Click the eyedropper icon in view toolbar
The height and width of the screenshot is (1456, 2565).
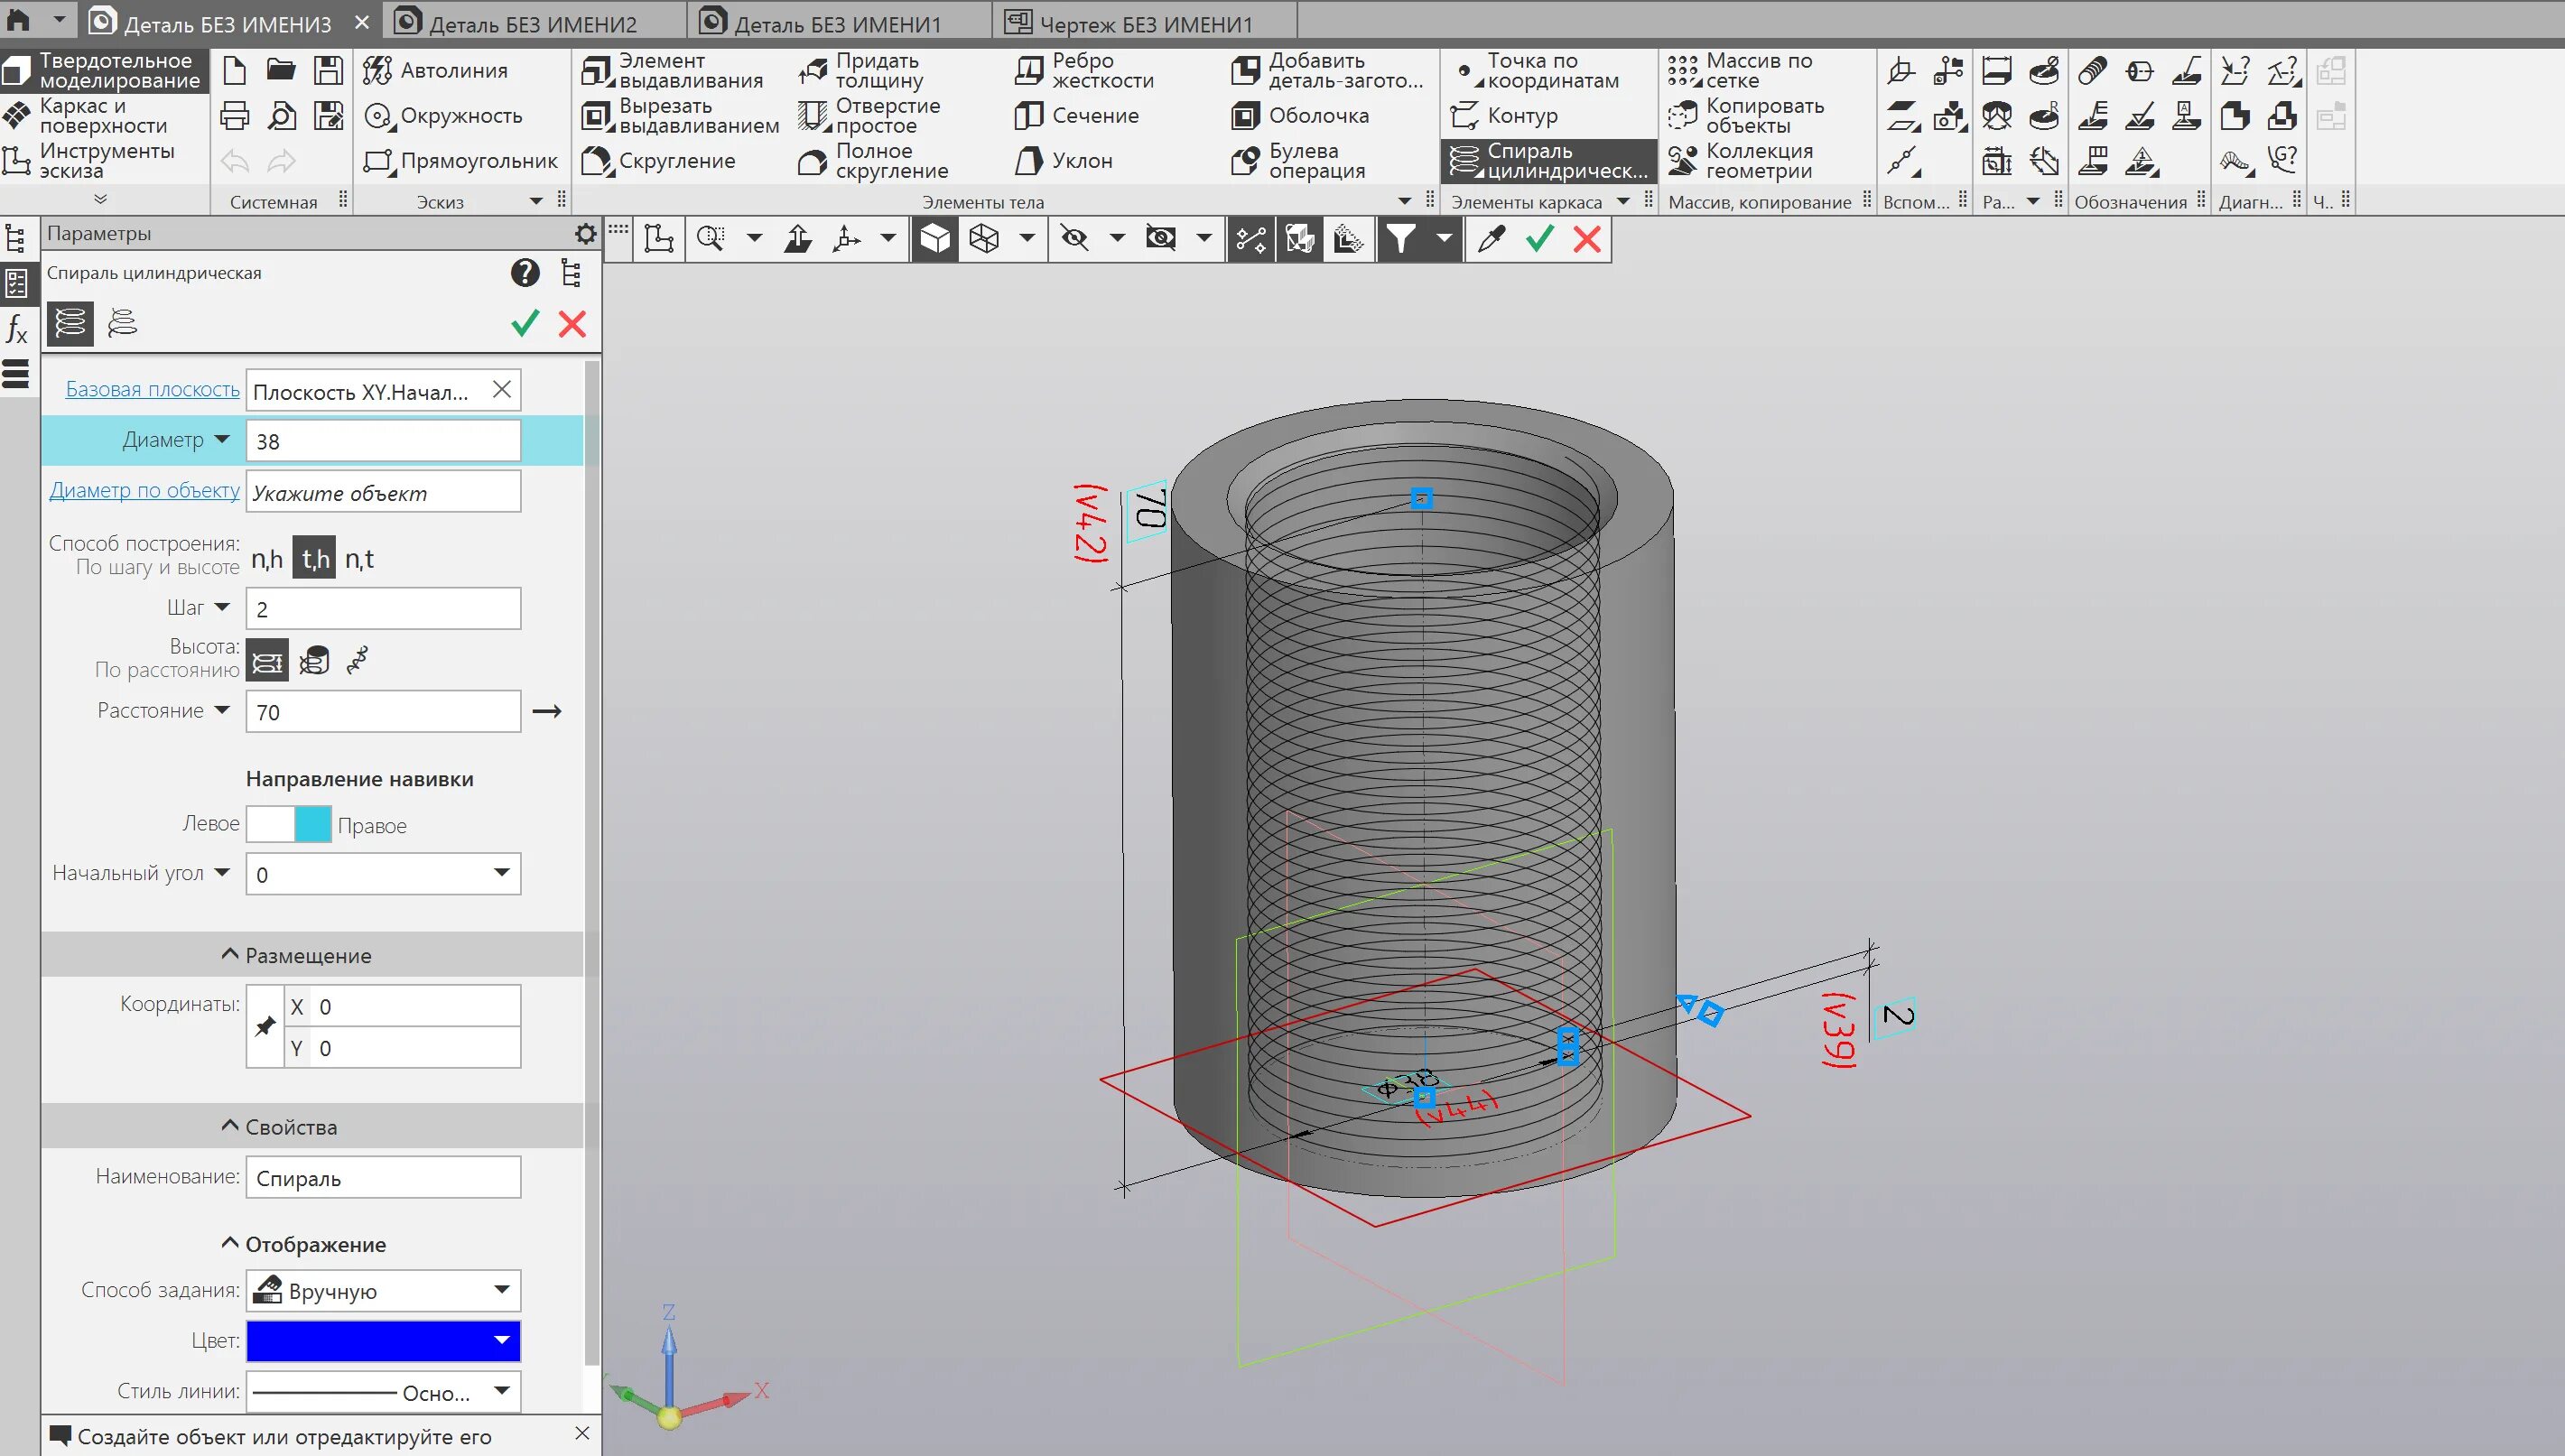(1491, 239)
